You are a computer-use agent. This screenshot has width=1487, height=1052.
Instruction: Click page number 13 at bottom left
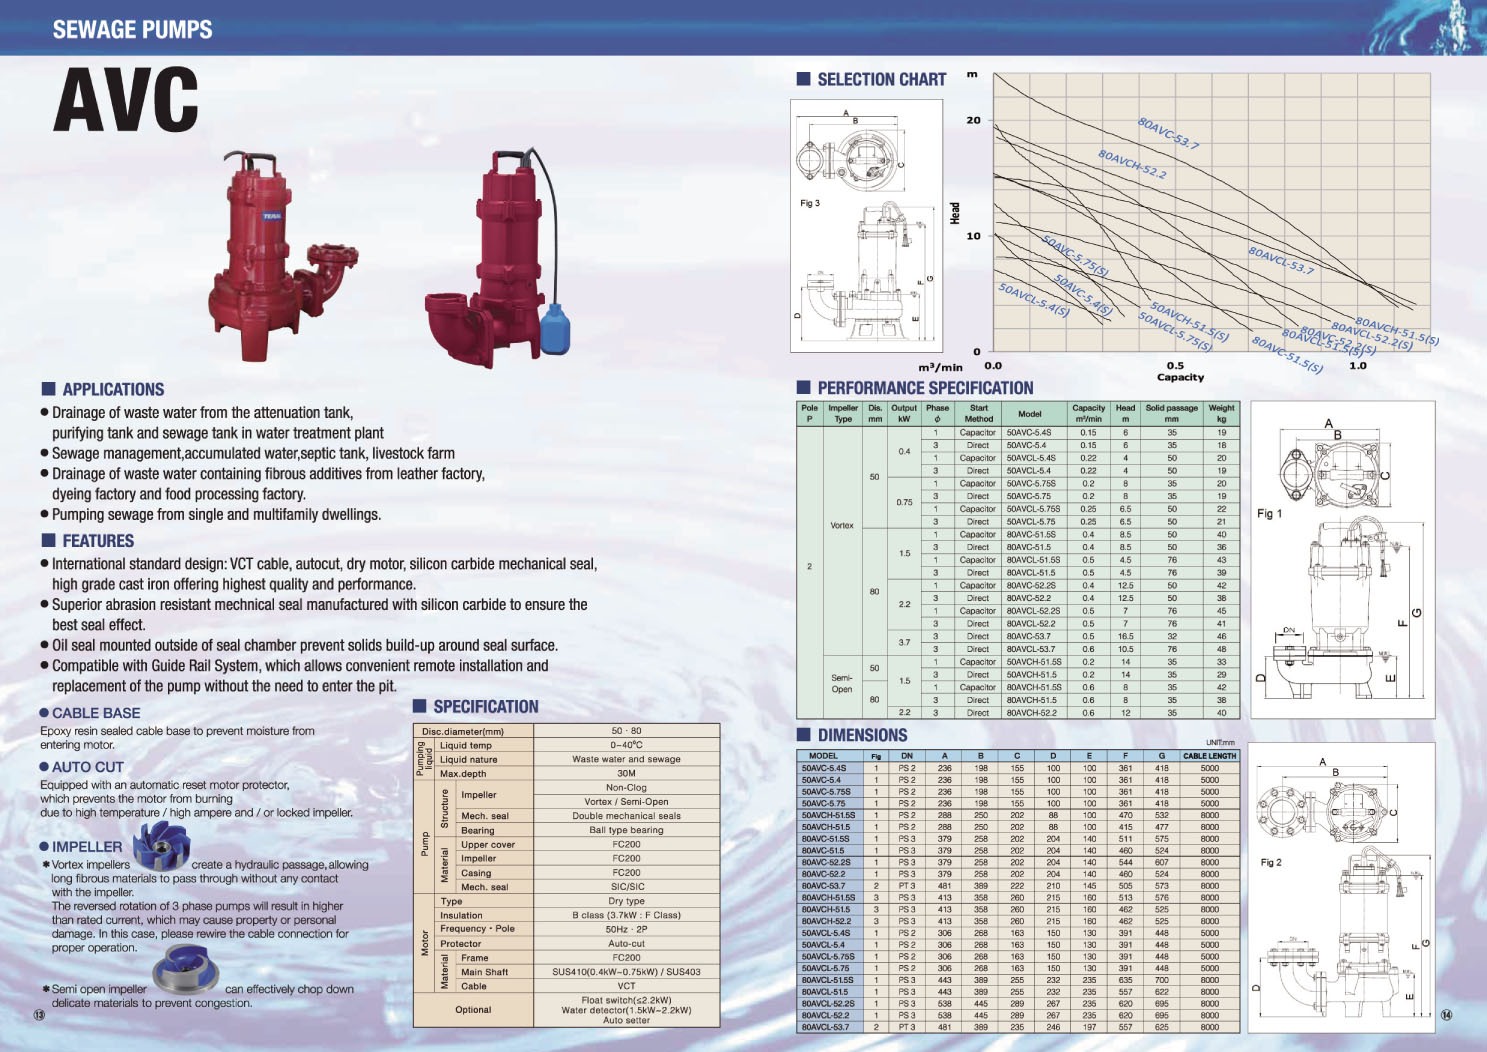39,1015
